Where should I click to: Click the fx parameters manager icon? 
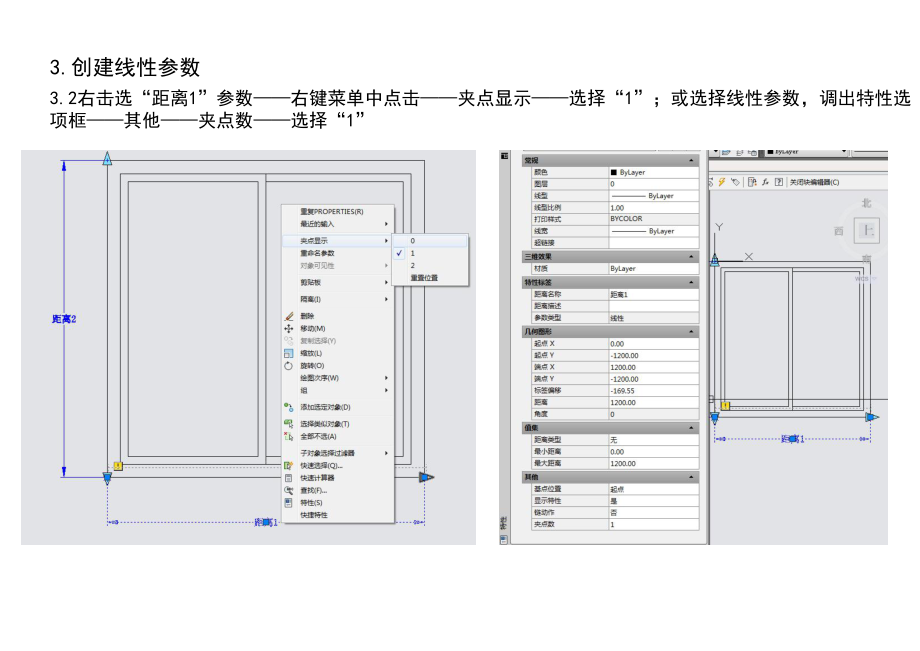(x=765, y=182)
